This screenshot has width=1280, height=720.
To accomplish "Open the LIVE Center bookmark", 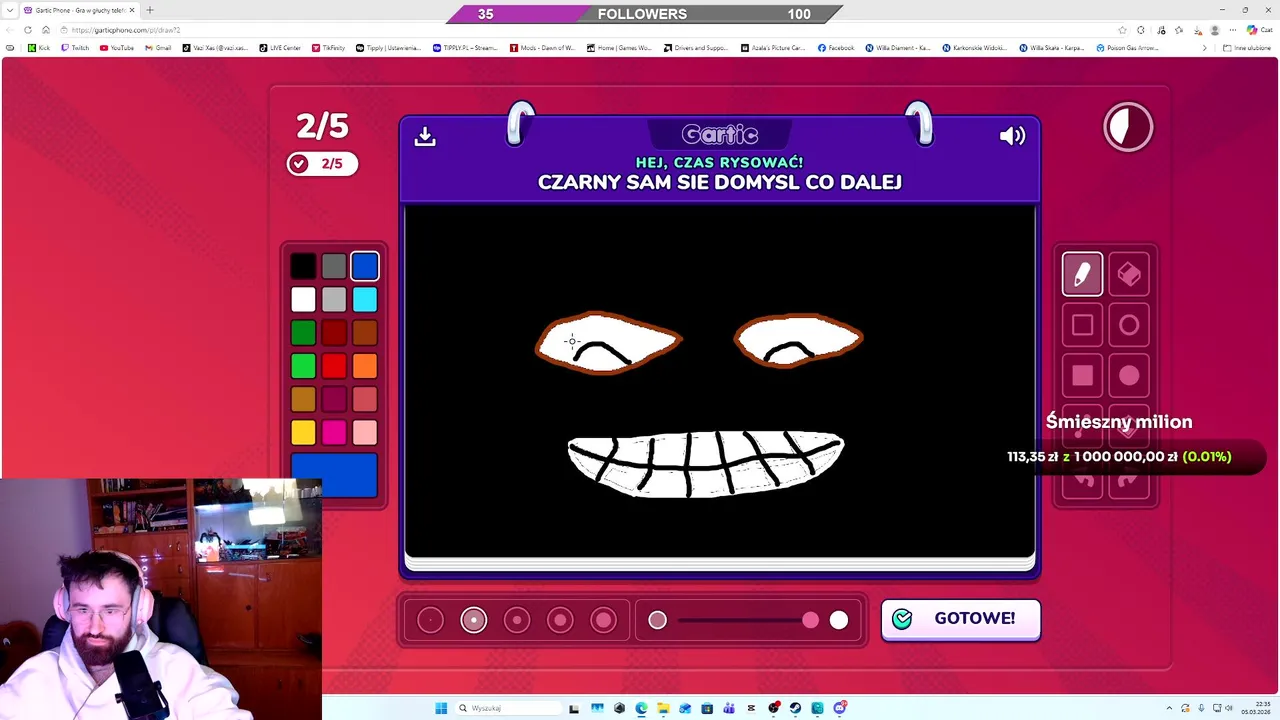I will click(280, 48).
